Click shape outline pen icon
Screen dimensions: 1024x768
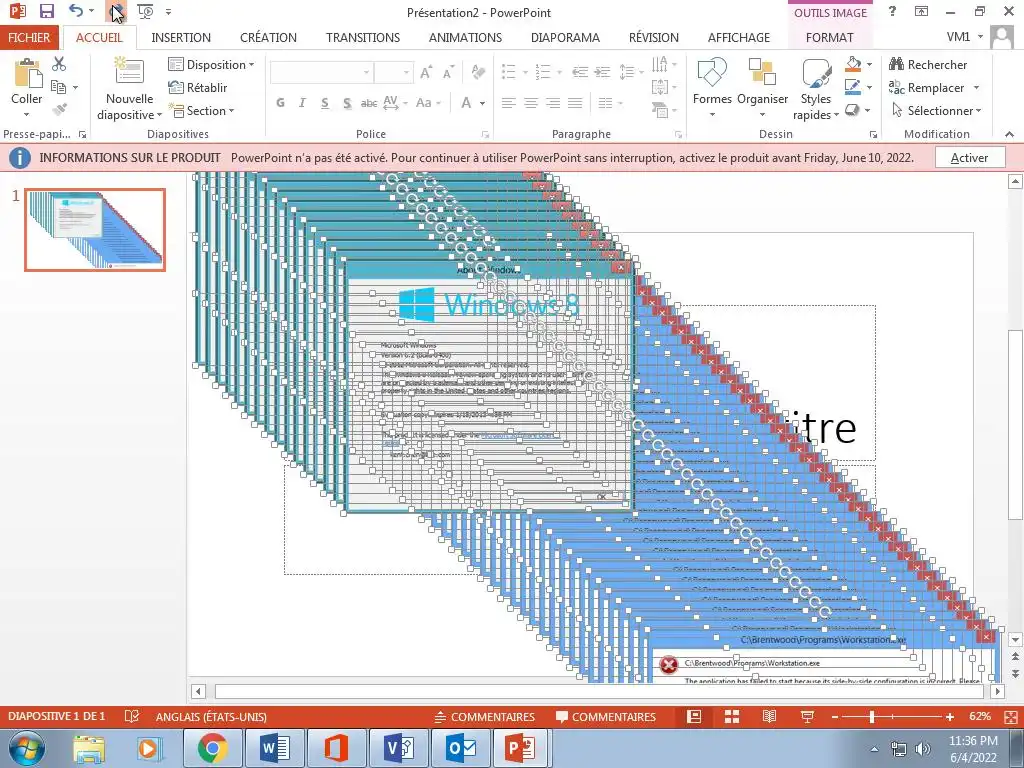coord(853,86)
